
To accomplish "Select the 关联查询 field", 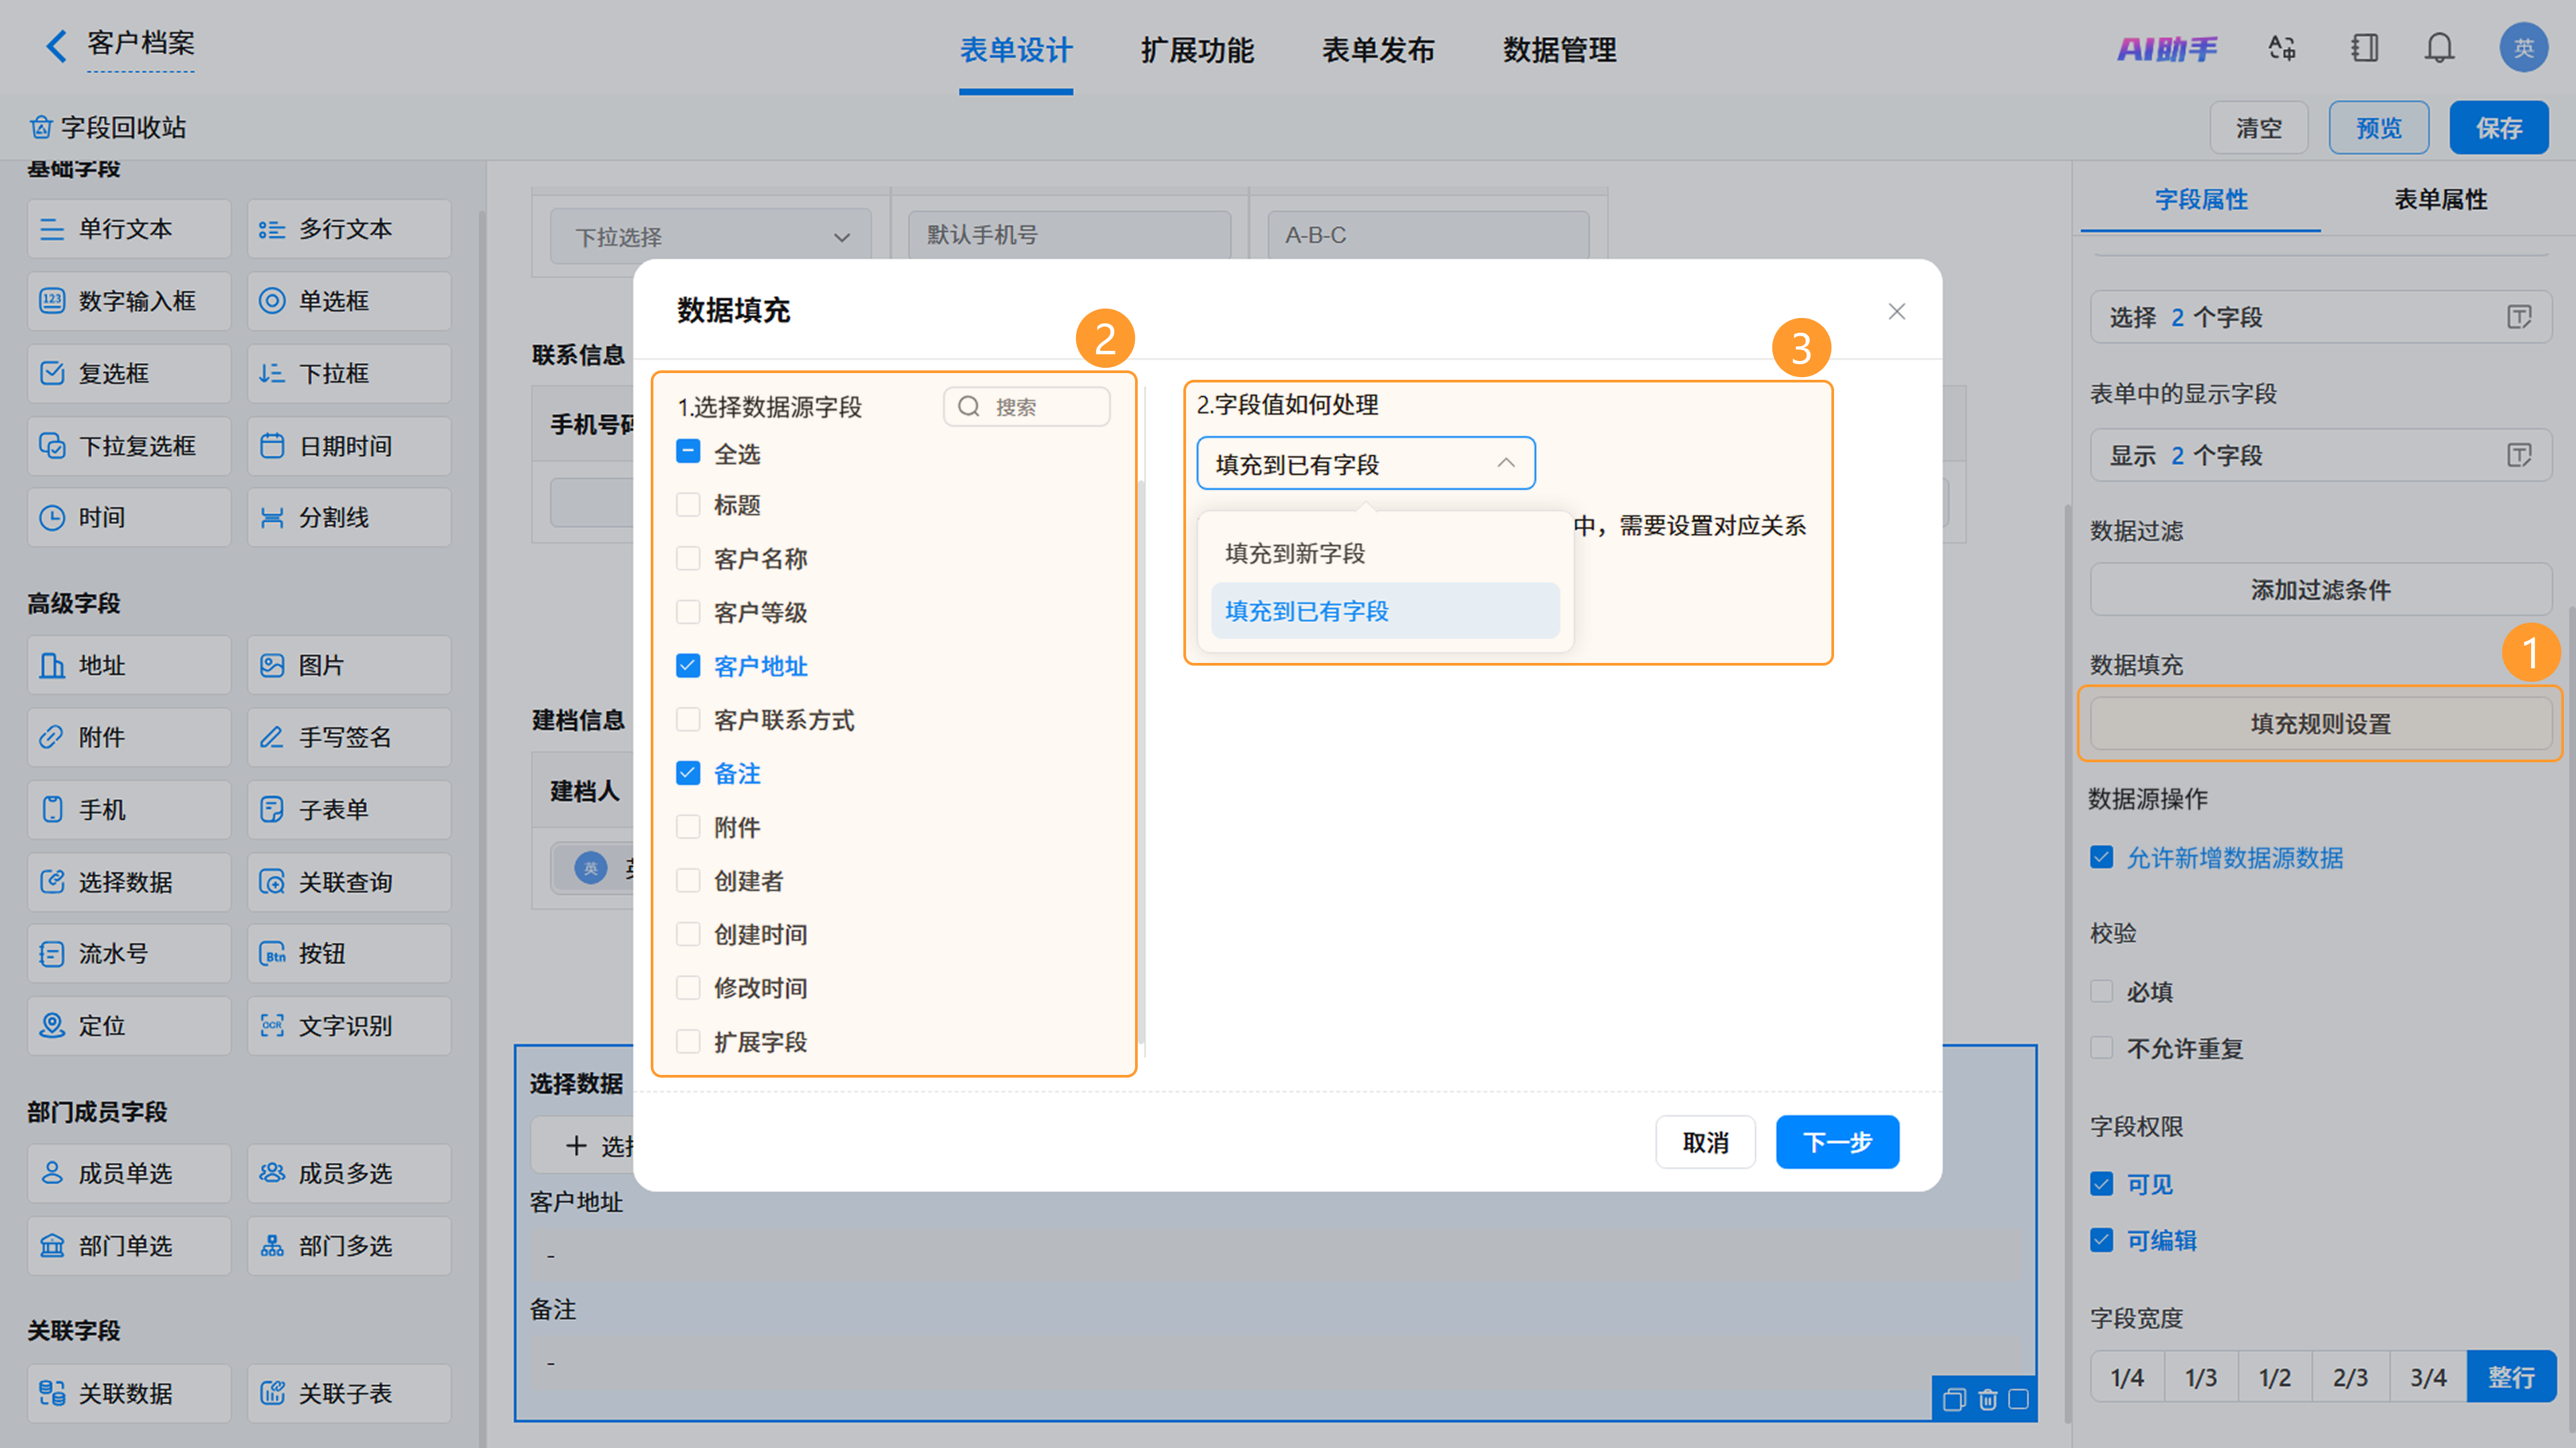I will point(349,882).
